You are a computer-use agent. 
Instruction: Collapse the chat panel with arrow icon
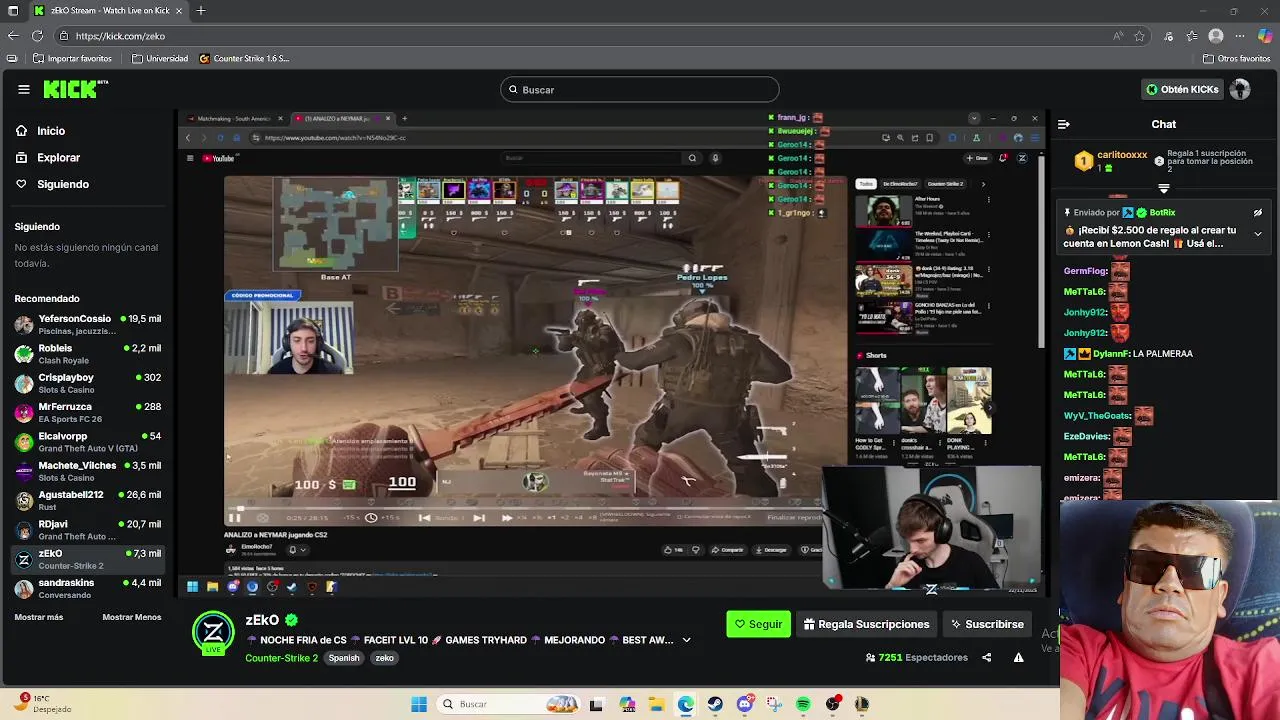click(1063, 124)
